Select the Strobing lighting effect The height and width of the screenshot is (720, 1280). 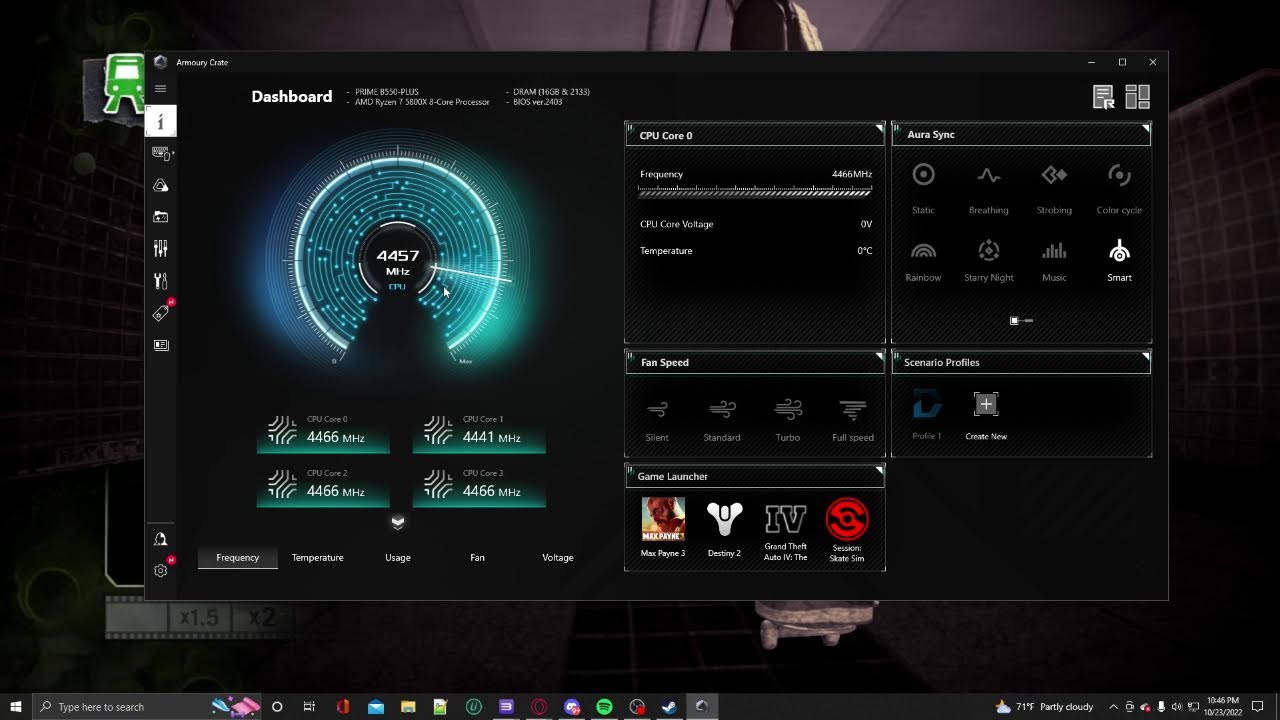(1054, 187)
